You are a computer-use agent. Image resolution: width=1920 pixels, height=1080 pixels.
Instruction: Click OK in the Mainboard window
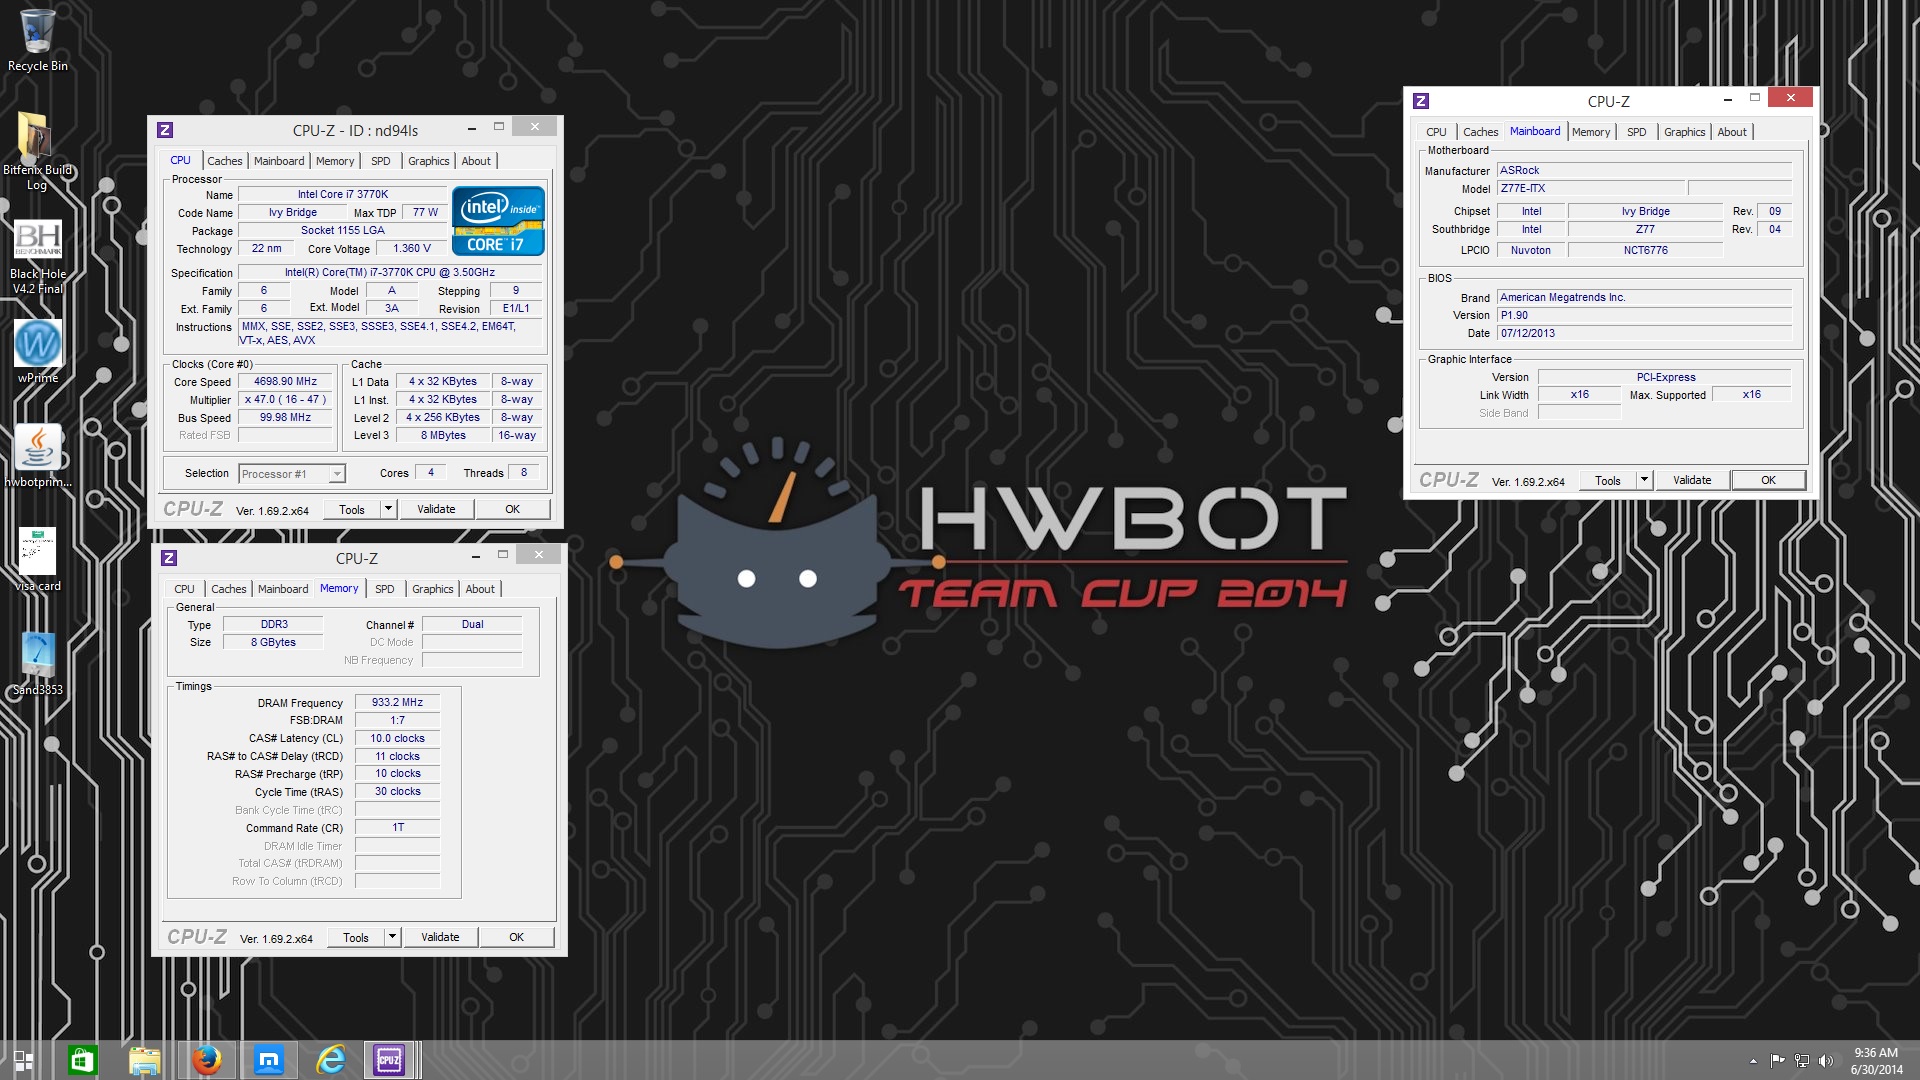[x=1768, y=480]
